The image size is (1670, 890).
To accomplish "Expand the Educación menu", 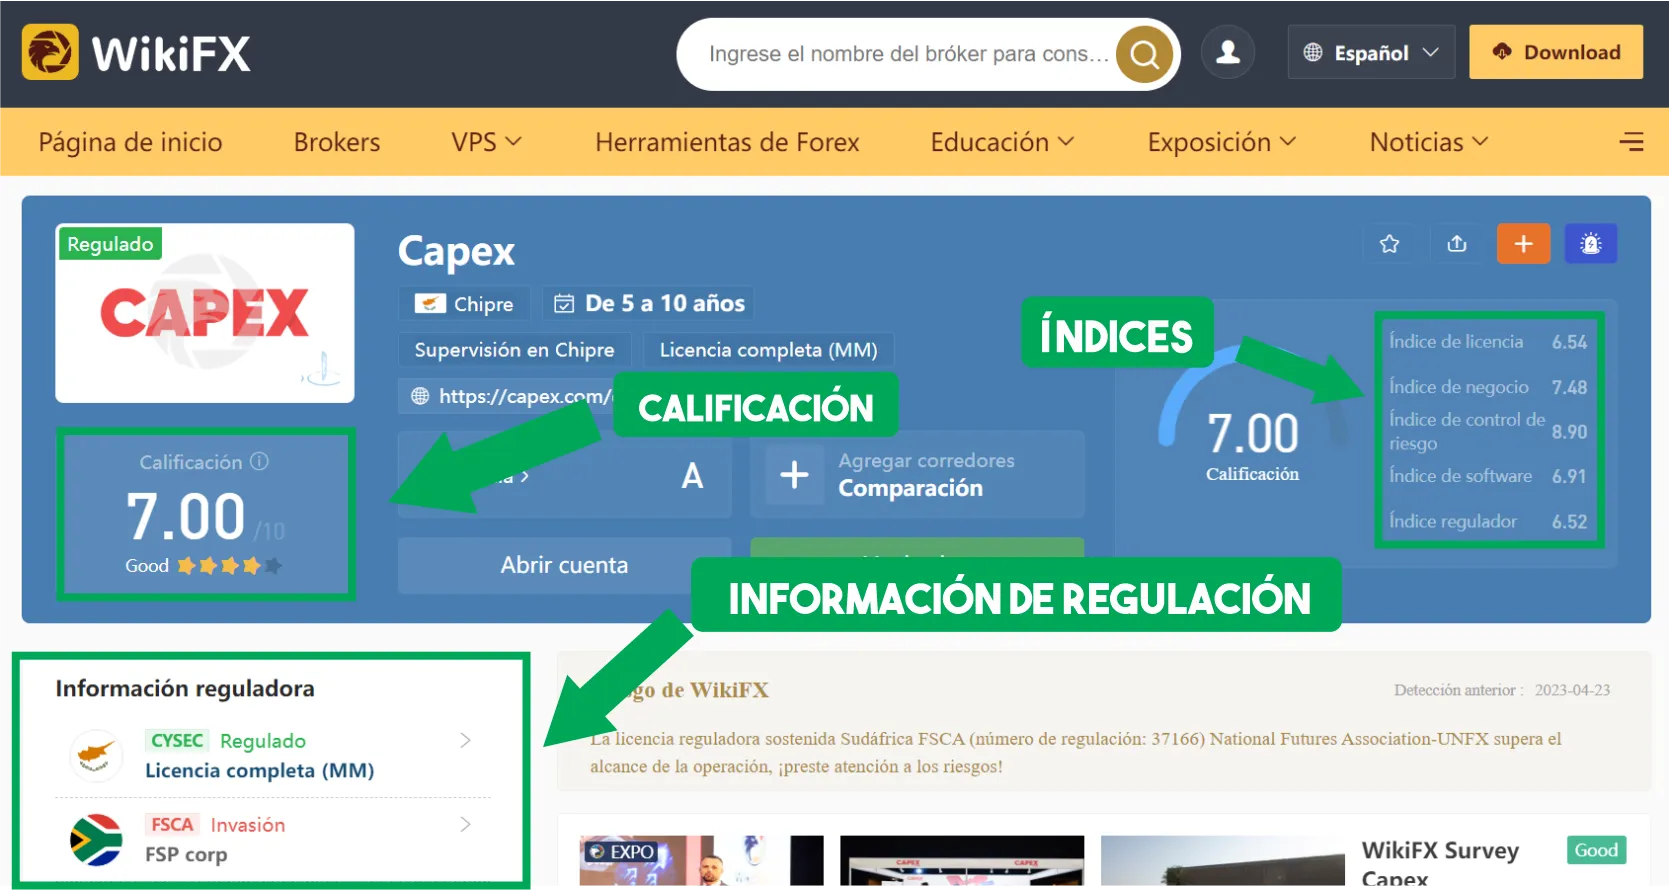I will click(1002, 142).
